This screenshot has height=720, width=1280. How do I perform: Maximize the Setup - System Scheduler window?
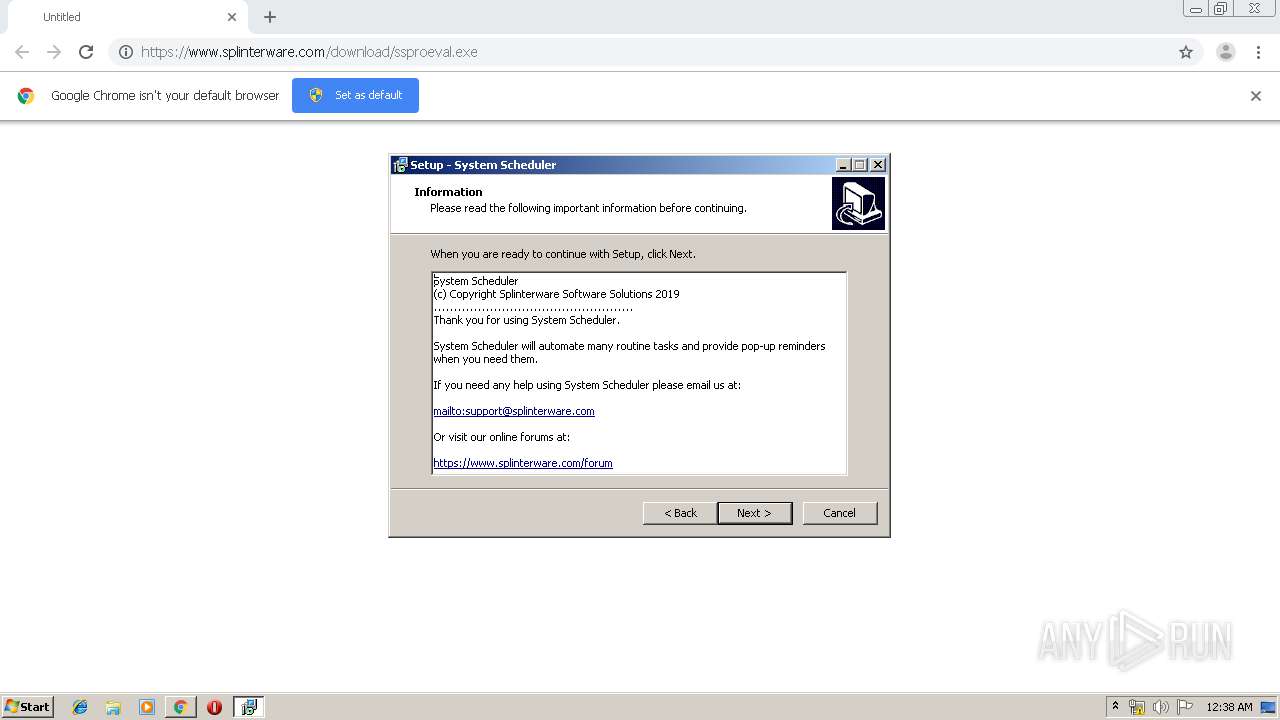coord(860,165)
